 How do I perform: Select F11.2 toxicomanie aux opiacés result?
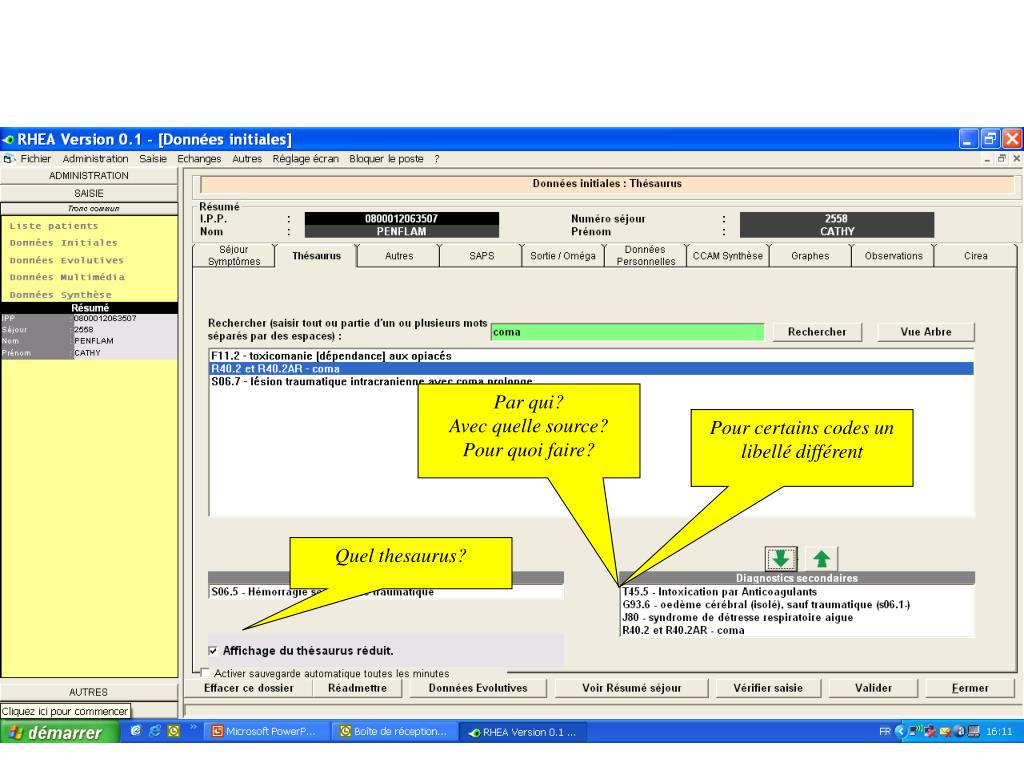(591, 356)
